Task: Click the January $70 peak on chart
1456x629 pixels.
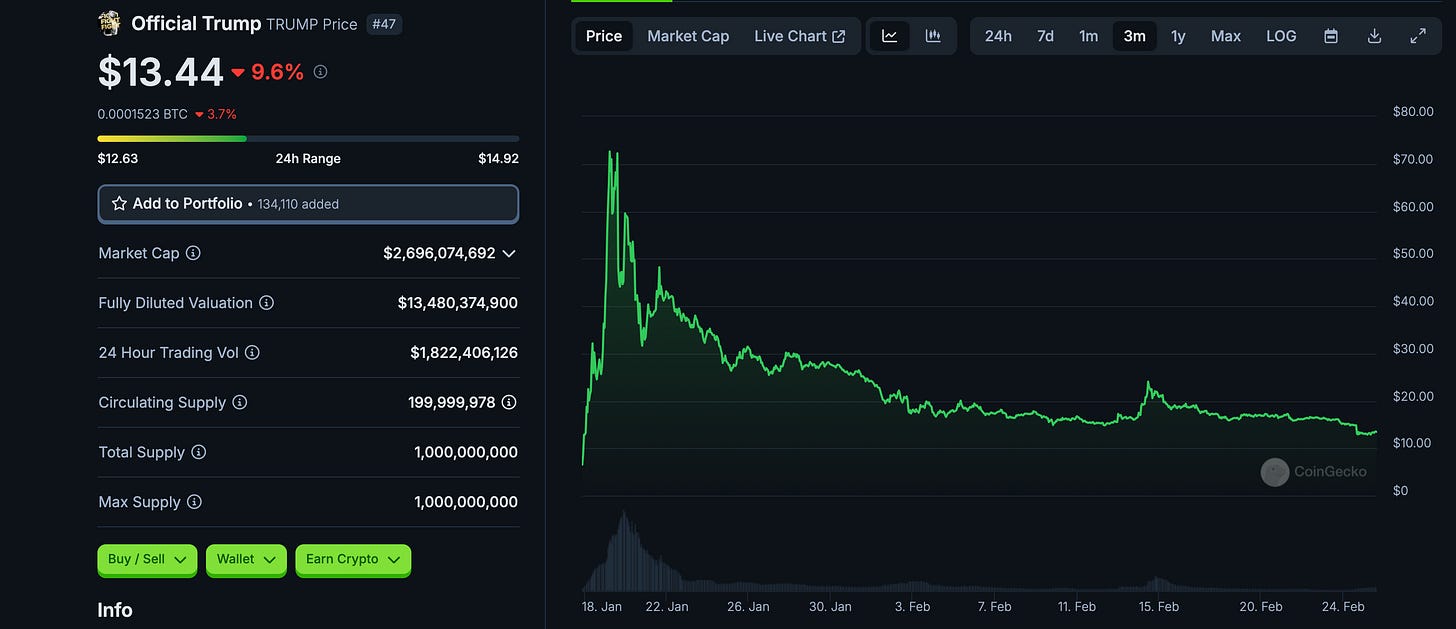Action: (x=611, y=155)
